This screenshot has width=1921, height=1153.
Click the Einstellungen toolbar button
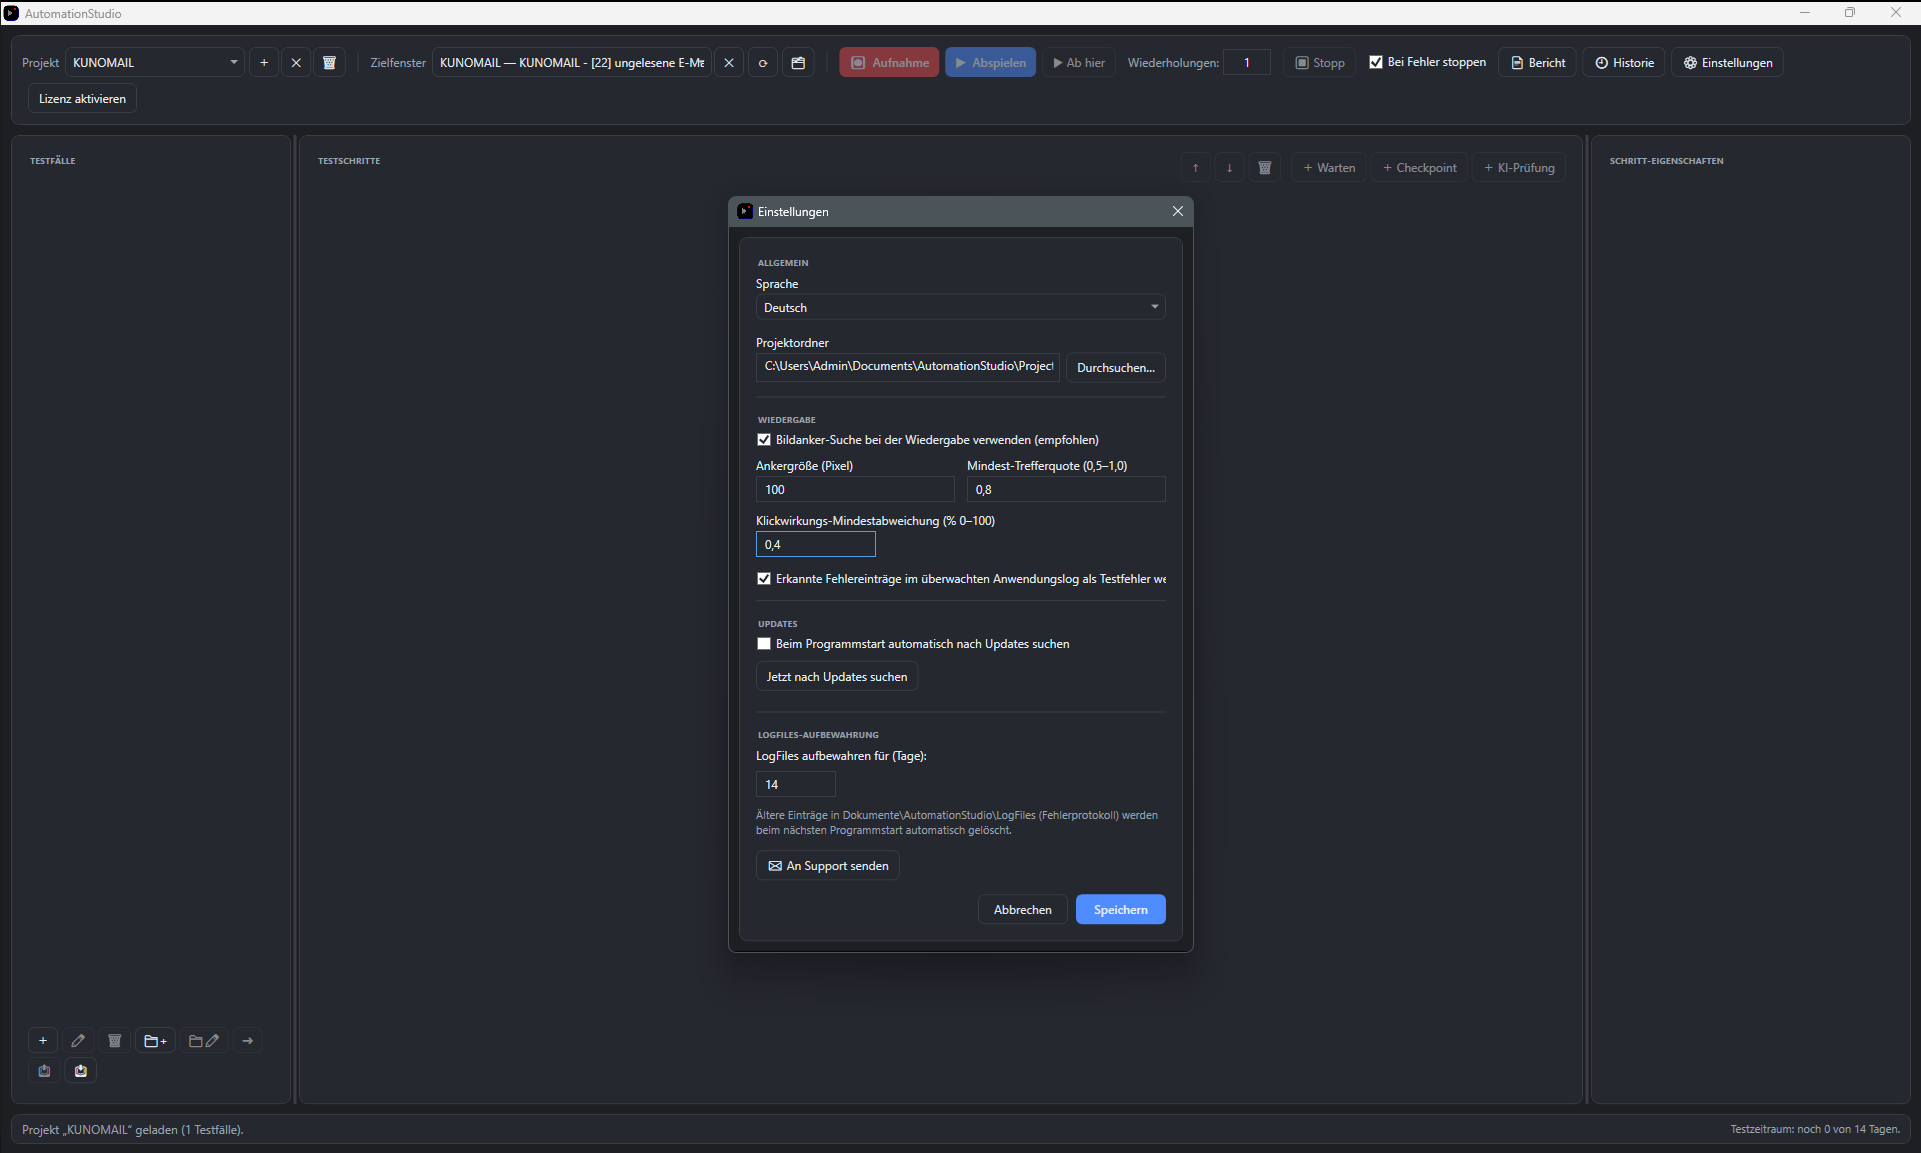click(1728, 62)
